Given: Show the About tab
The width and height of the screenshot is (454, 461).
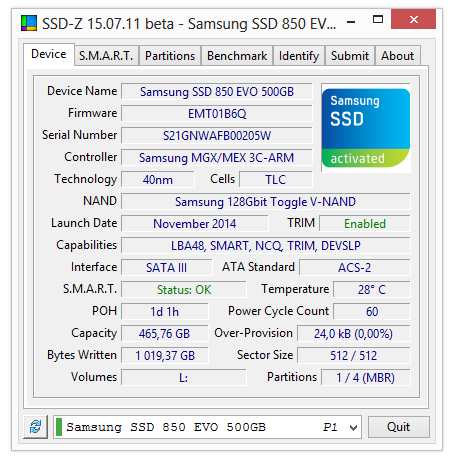Looking at the screenshot, I should coord(397,56).
